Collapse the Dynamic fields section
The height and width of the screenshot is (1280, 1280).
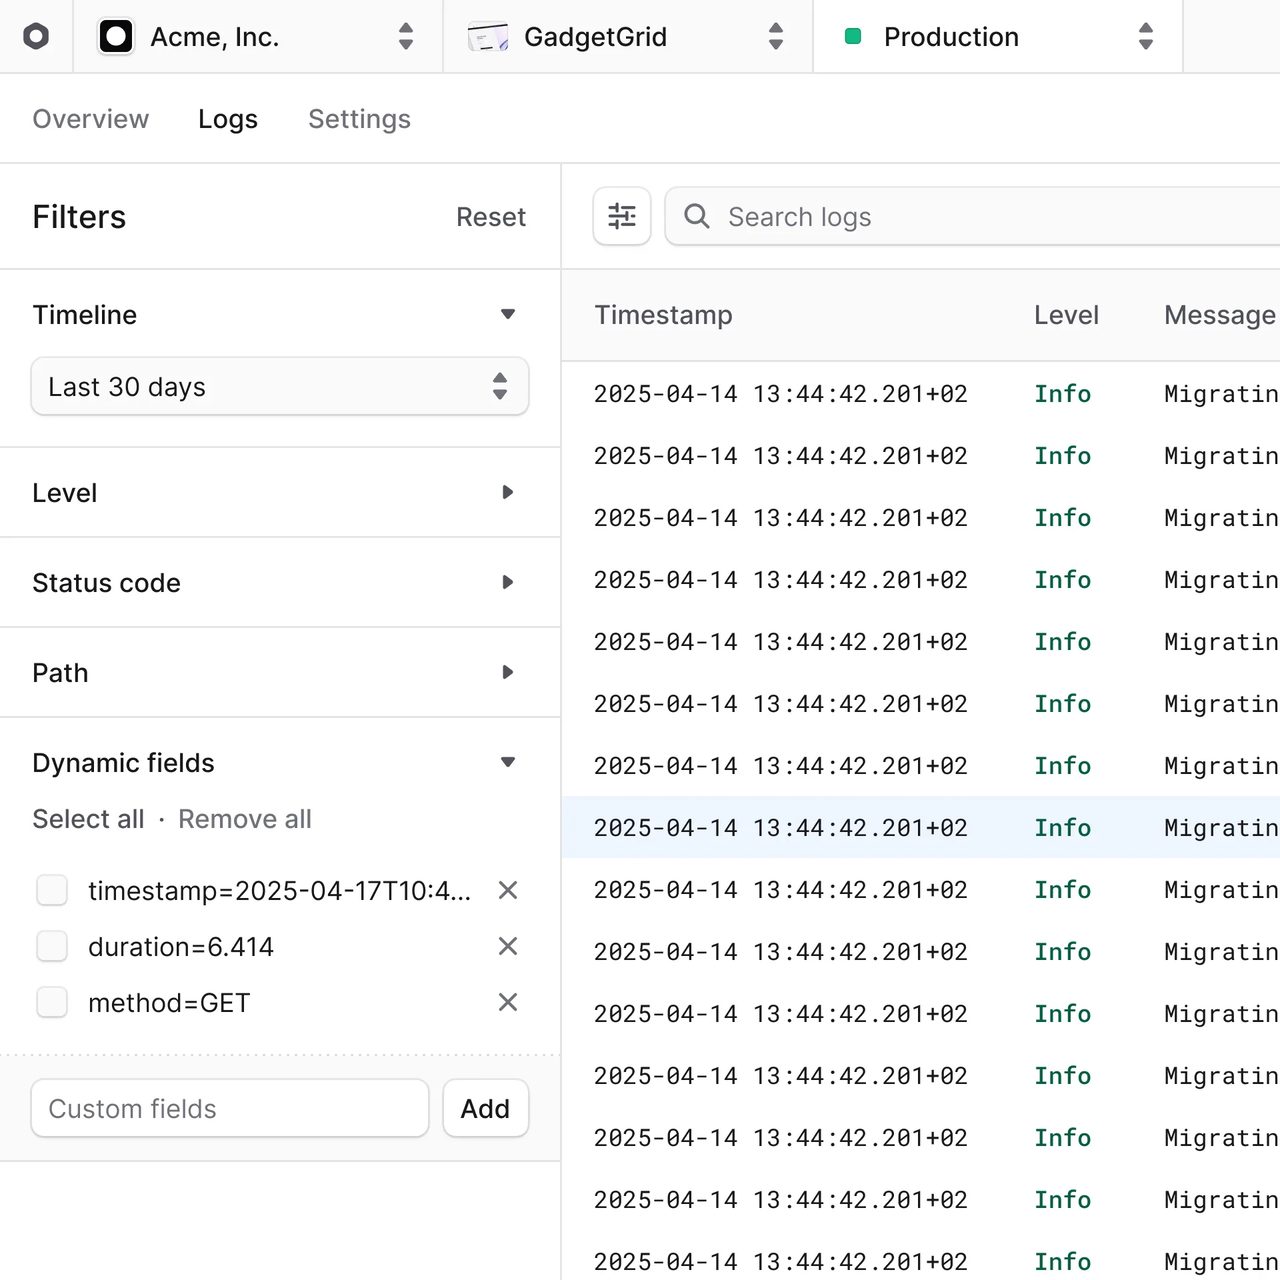508,763
